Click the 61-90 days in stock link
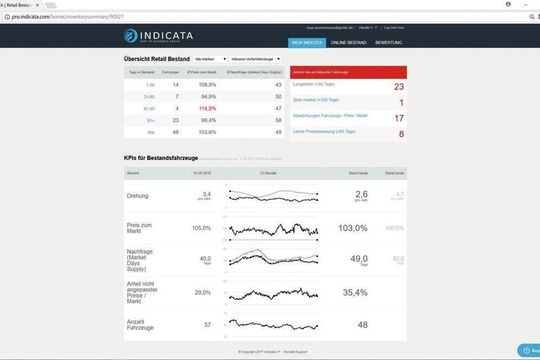Screen dimensions: 540x360 149,109
